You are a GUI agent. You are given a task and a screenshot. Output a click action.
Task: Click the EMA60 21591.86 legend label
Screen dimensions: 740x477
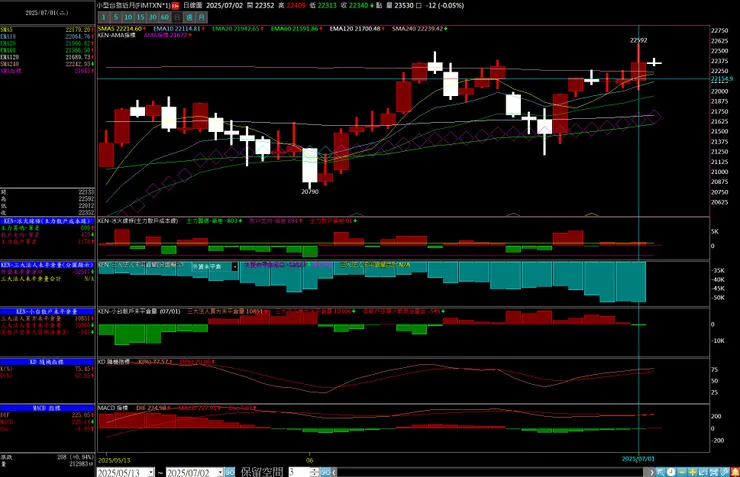pyautogui.click(x=294, y=29)
